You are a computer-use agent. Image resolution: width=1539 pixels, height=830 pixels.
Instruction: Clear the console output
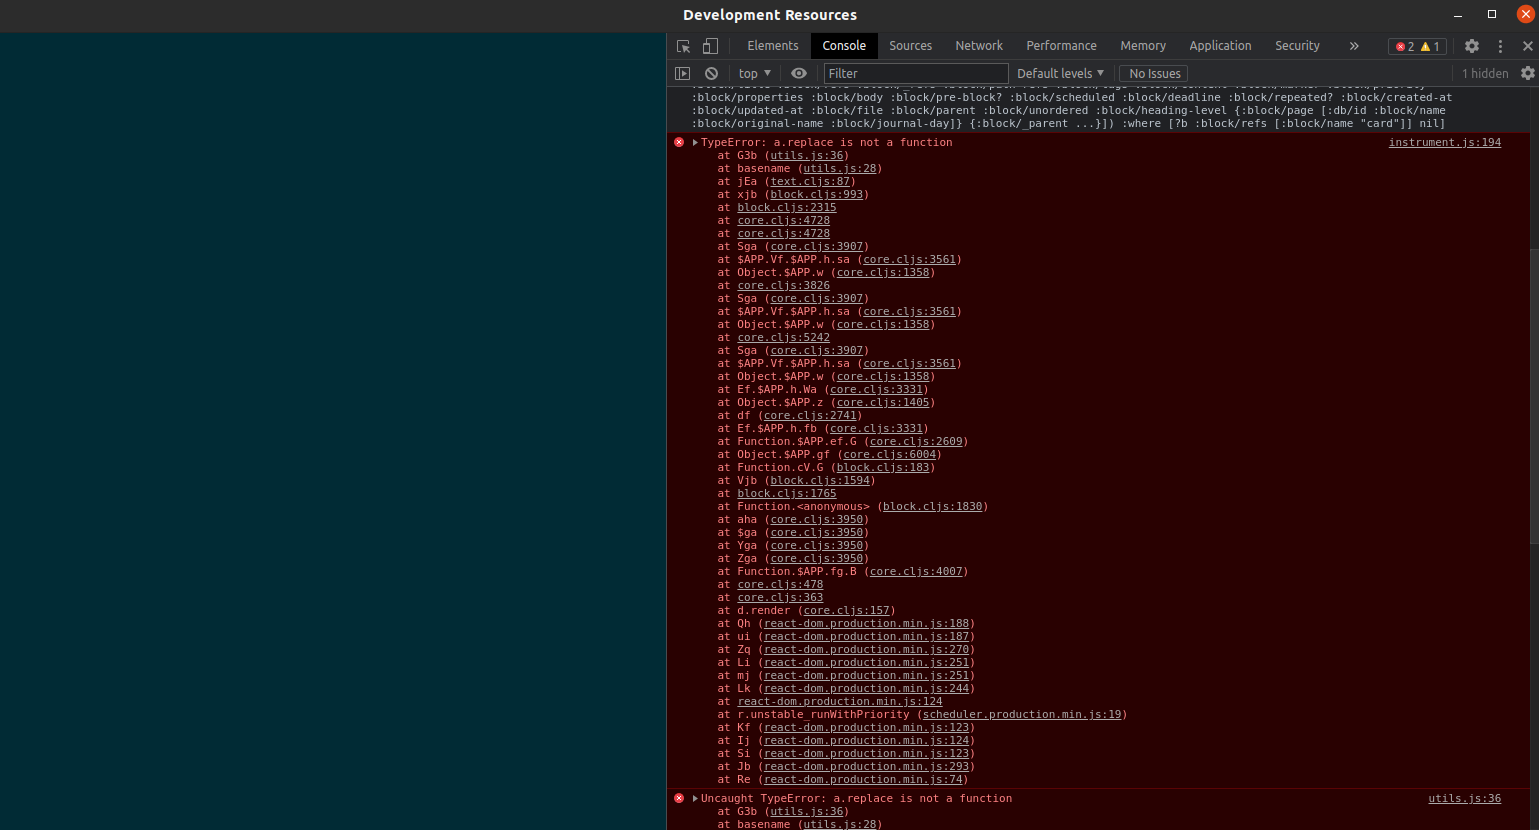[711, 73]
